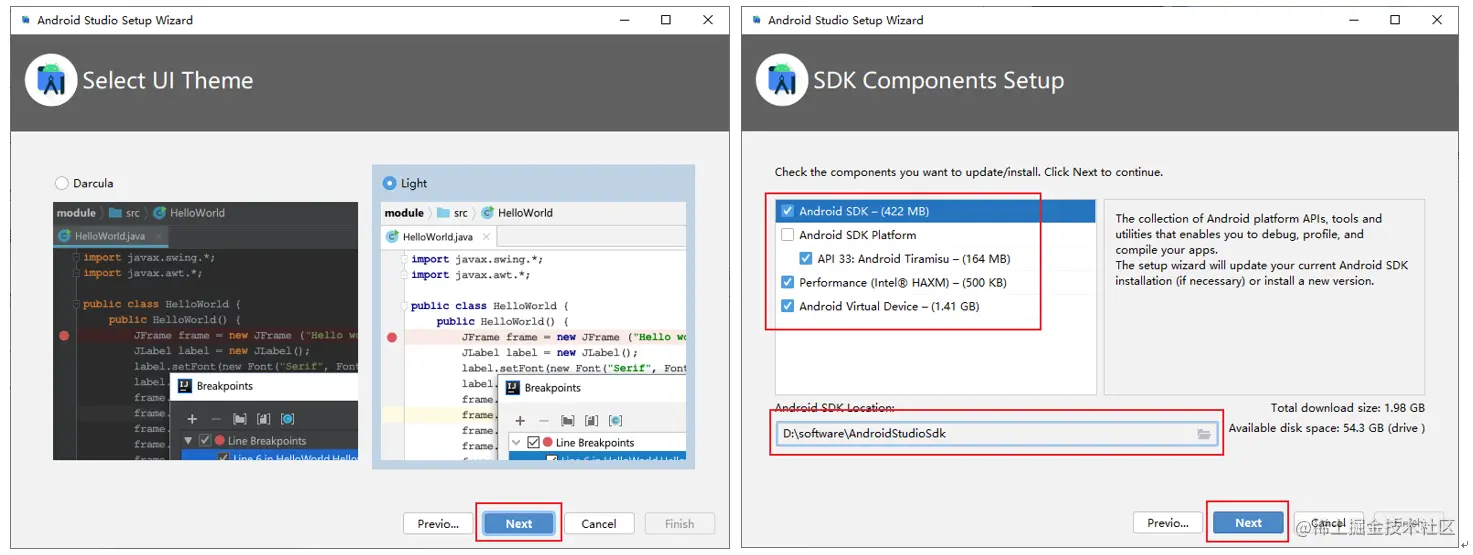Click Previo... in the Select UI Theme window
The image size is (1473, 555).
point(438,524)
